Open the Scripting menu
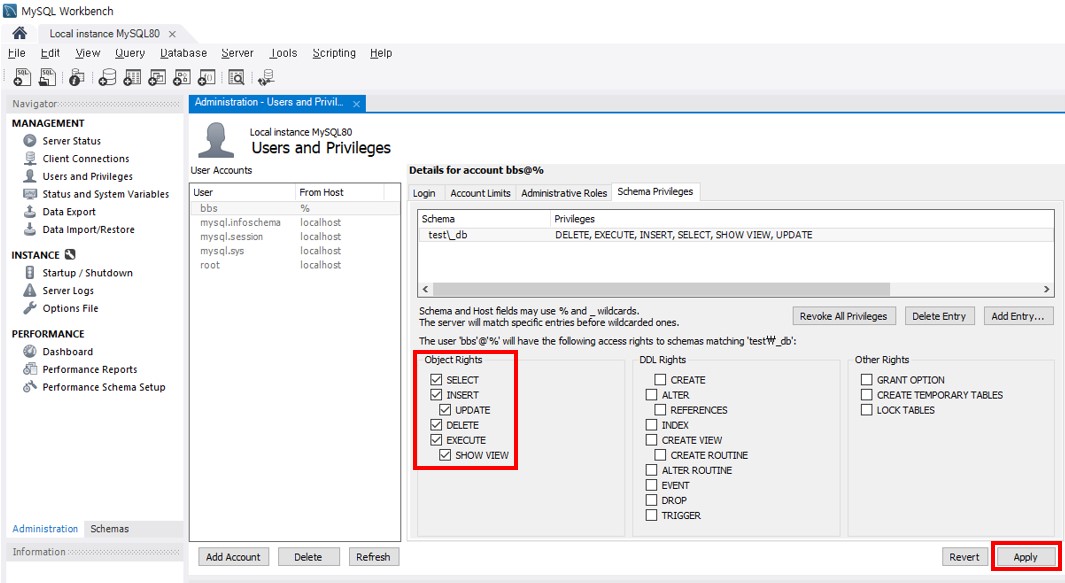 tap(333, 53)
